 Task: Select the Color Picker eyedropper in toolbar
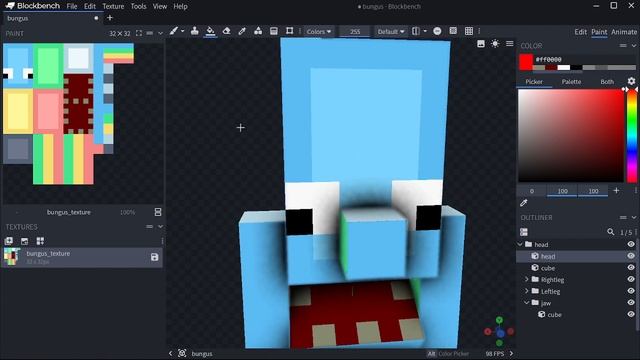(242, 31)
